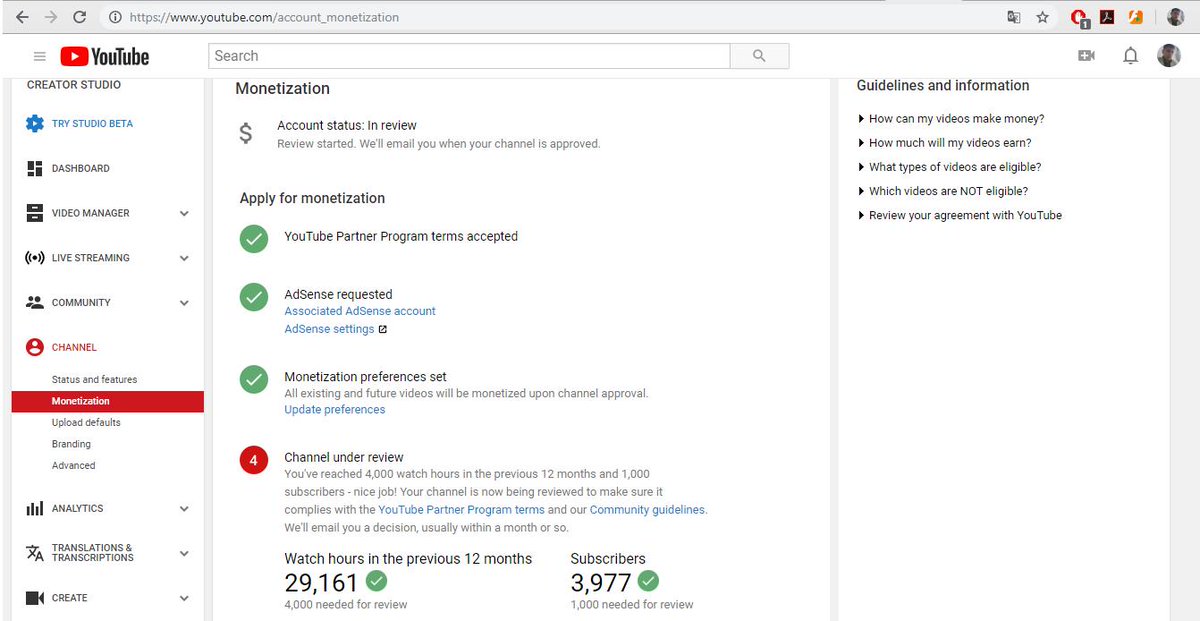Viewport: 1200px width, 621px height.
Task: Open the Dashboard section
Action: click(x=81, y=168)
